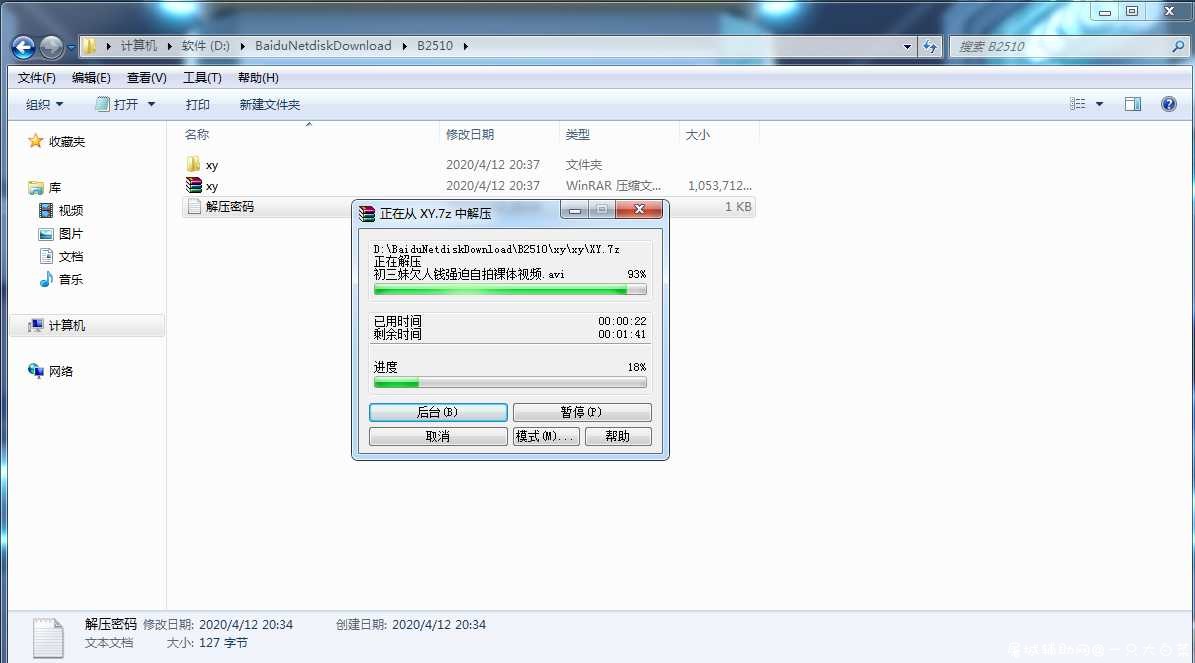
Task: Click the 1,053,712 size cell
Action: point(719,185)
